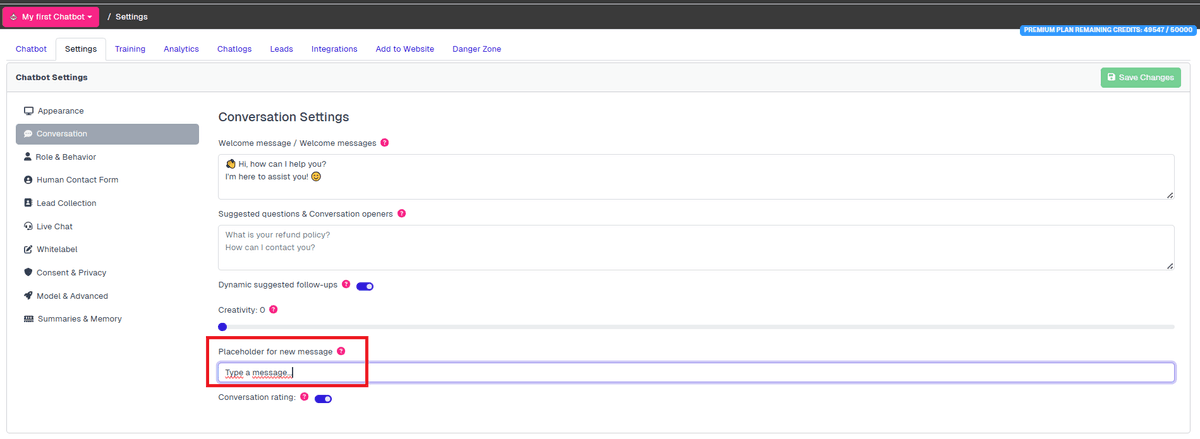
Task: Switch to the Training tab
Action: pos(130,49)
